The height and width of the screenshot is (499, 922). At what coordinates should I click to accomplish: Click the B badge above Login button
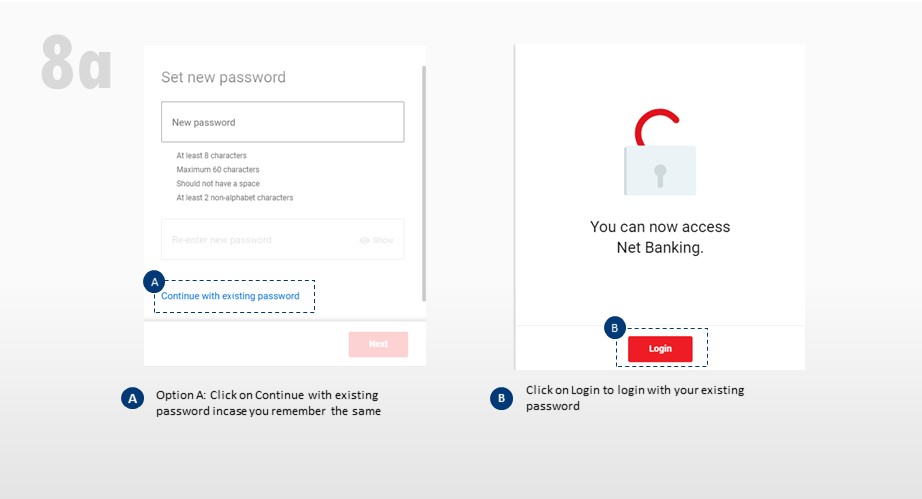point(615,327)
